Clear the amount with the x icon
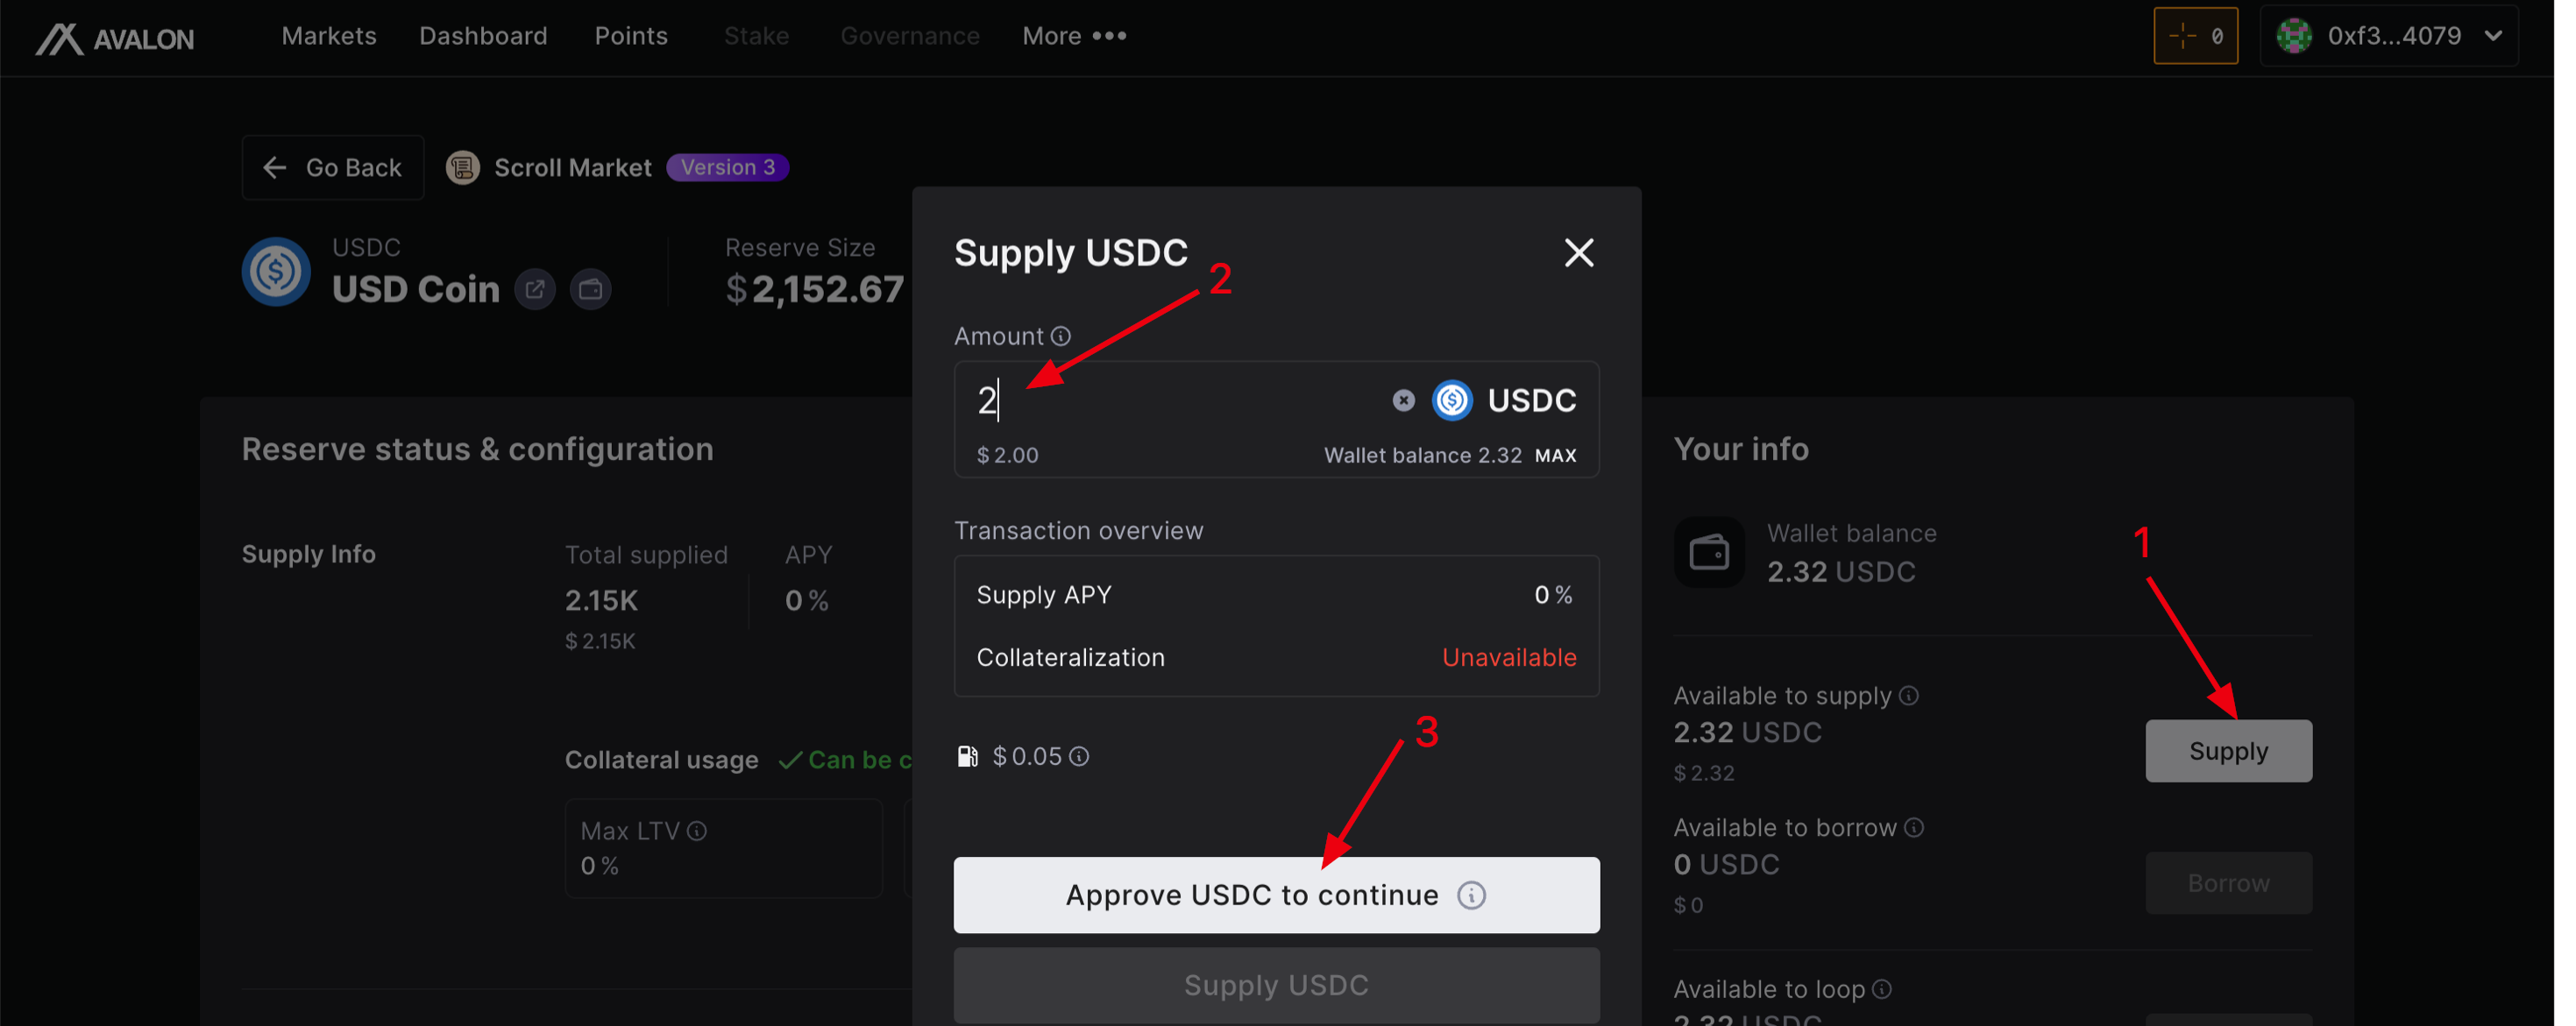The image size is (2576, 1026). (1403, 400)
